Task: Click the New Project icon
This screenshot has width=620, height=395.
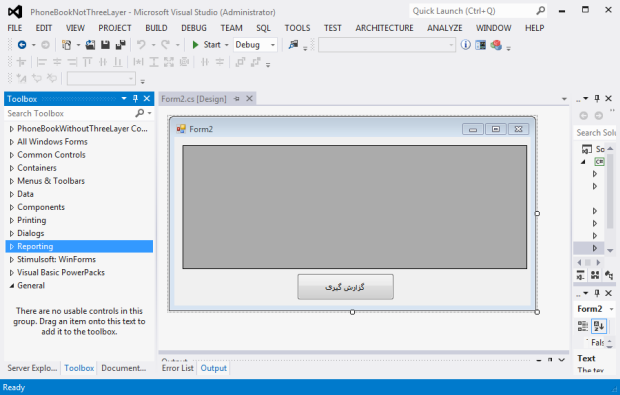Action: (66, 45)
